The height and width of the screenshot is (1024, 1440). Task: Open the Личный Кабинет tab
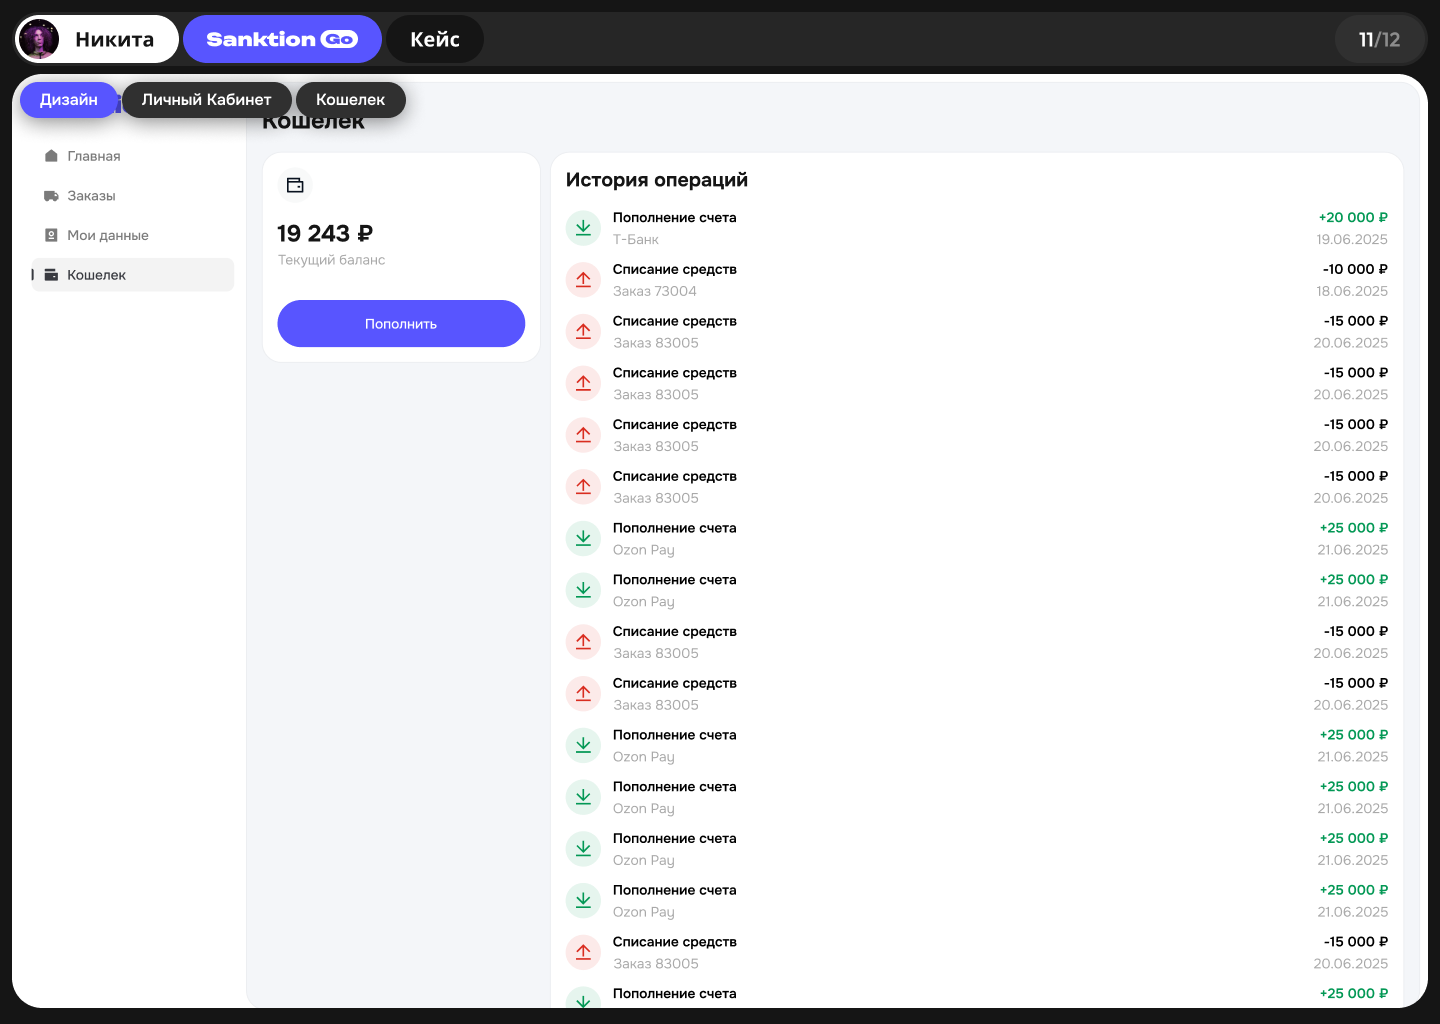[206, 100]
